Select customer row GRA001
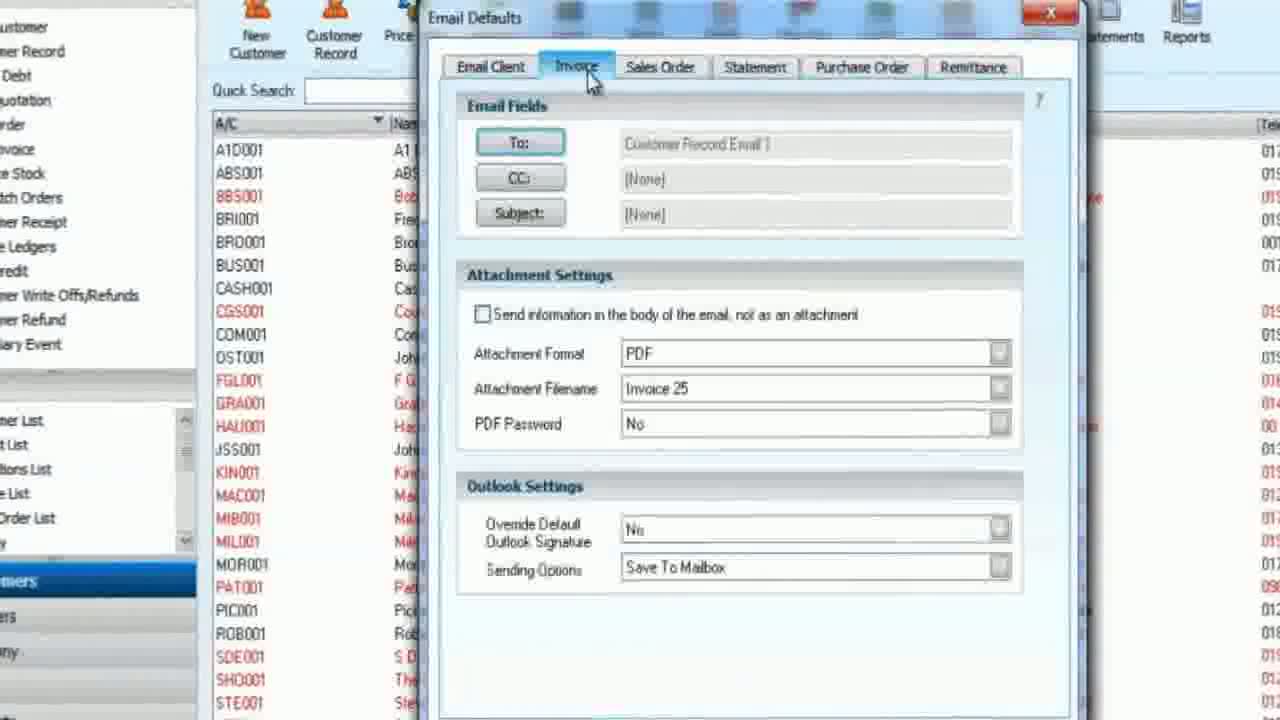The image size is (1280, 720). tap(240, 403)
